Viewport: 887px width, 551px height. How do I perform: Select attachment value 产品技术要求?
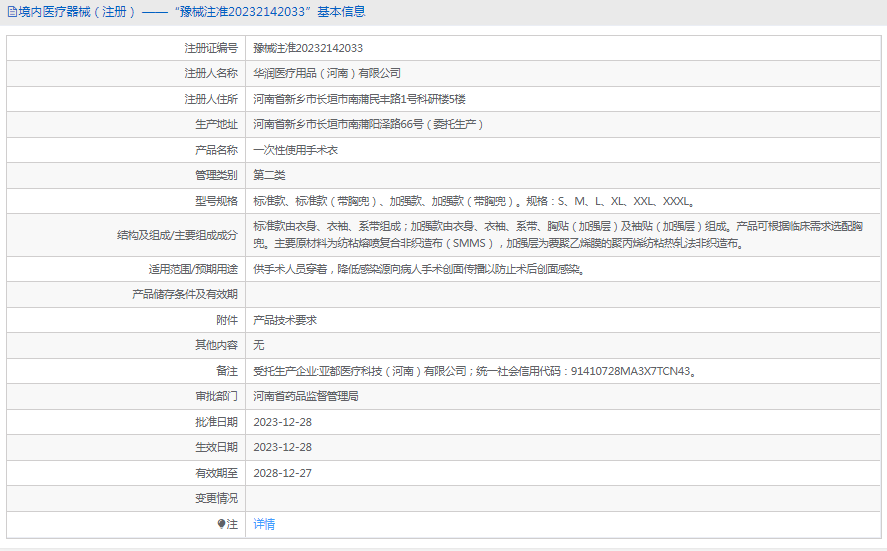tap(285, 320)
